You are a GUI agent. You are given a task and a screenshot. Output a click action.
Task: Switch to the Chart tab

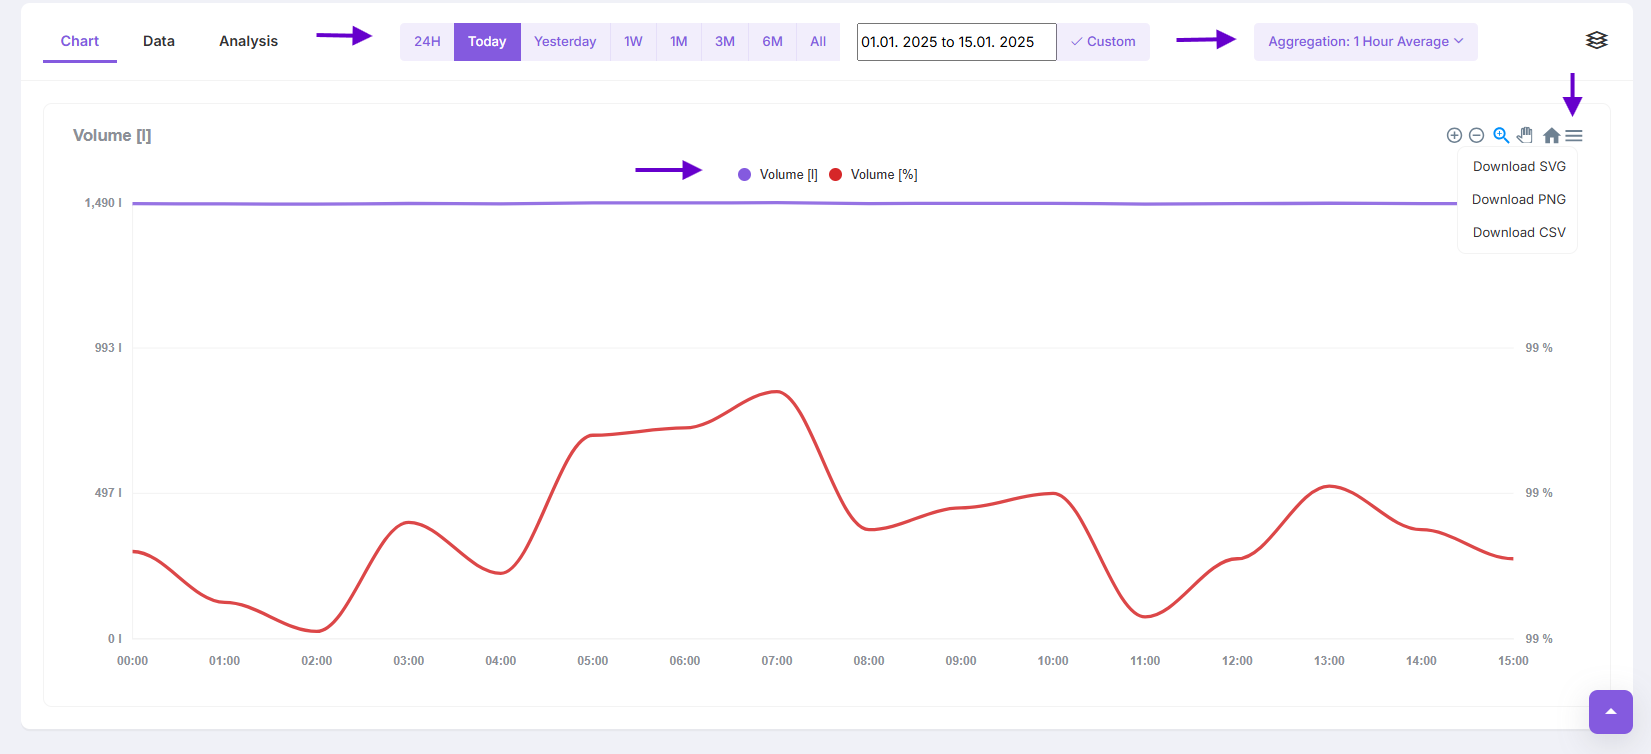pos(80,41)
